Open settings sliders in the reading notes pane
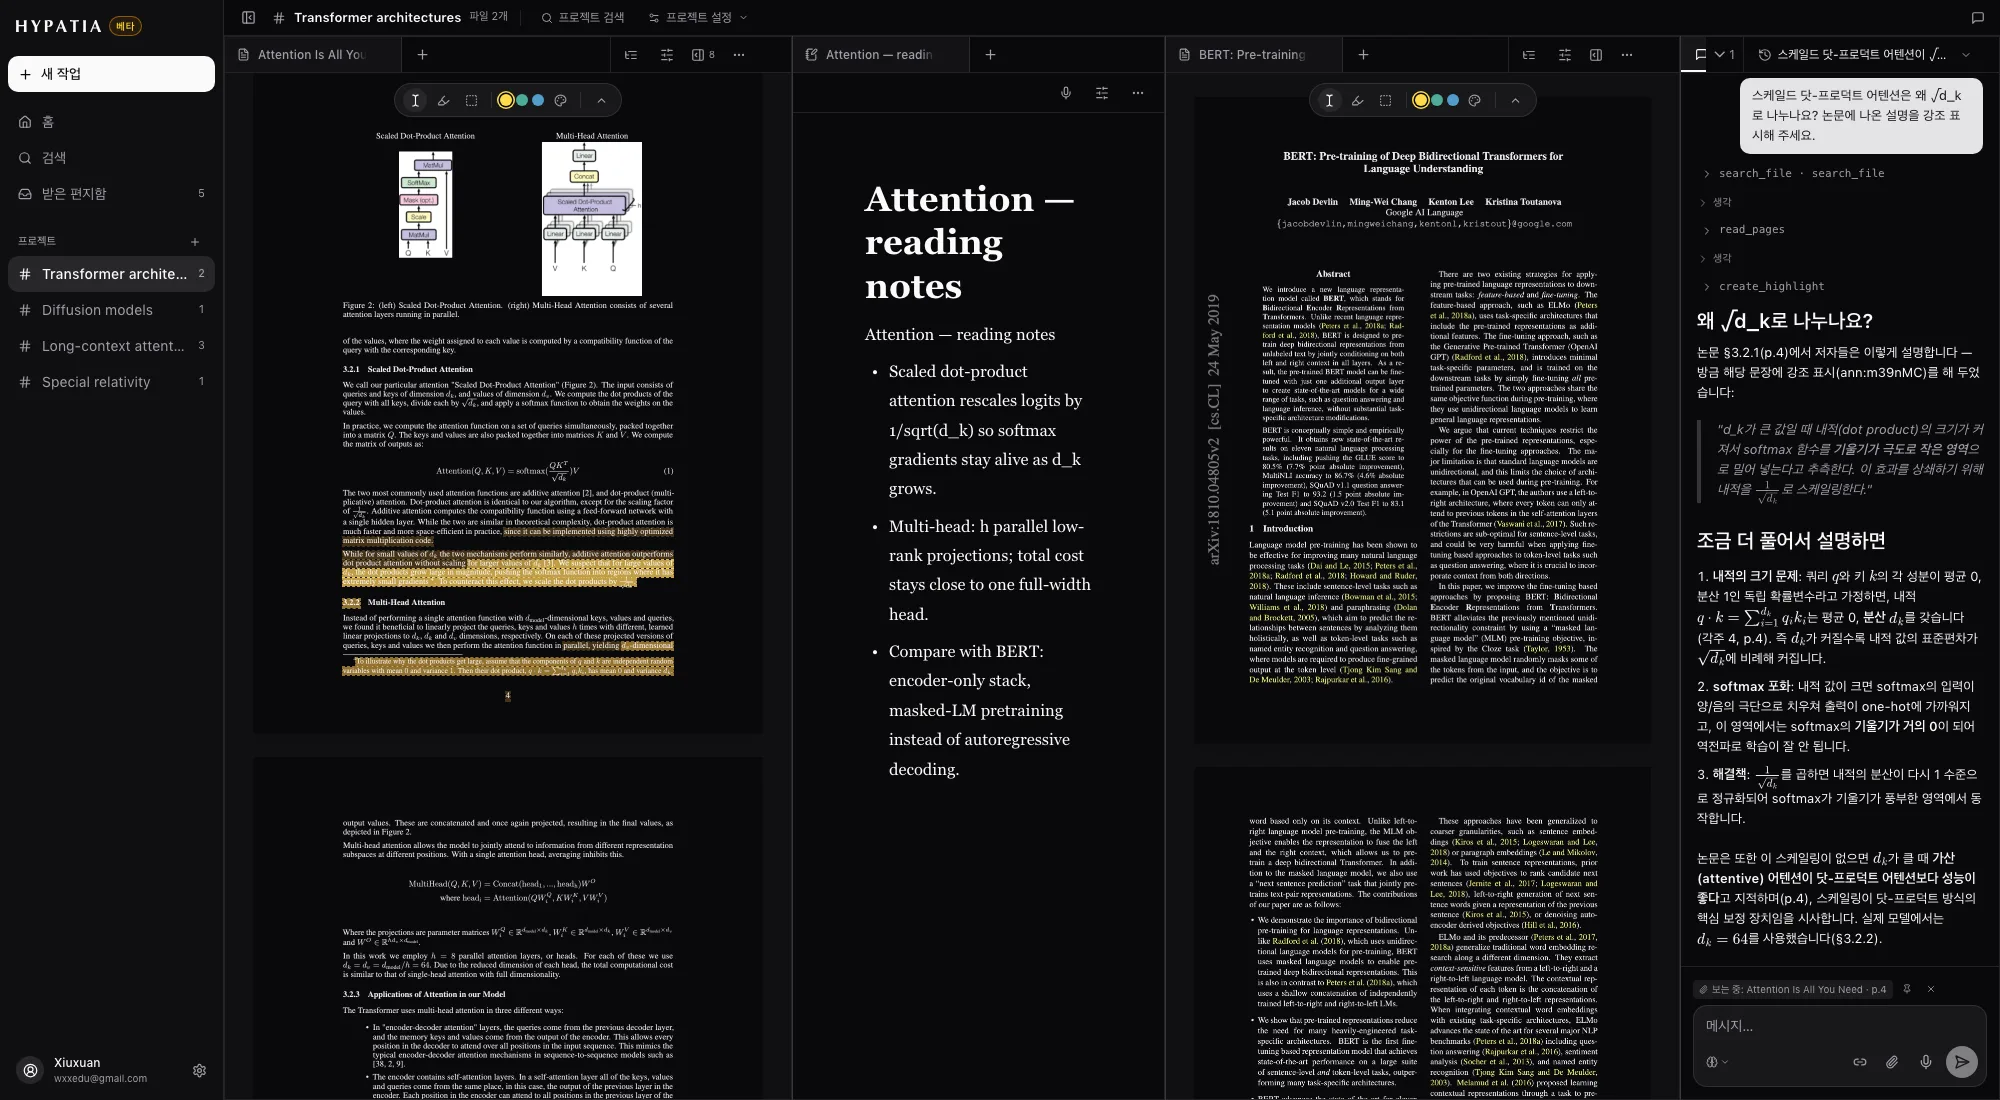 point(1102,93)
